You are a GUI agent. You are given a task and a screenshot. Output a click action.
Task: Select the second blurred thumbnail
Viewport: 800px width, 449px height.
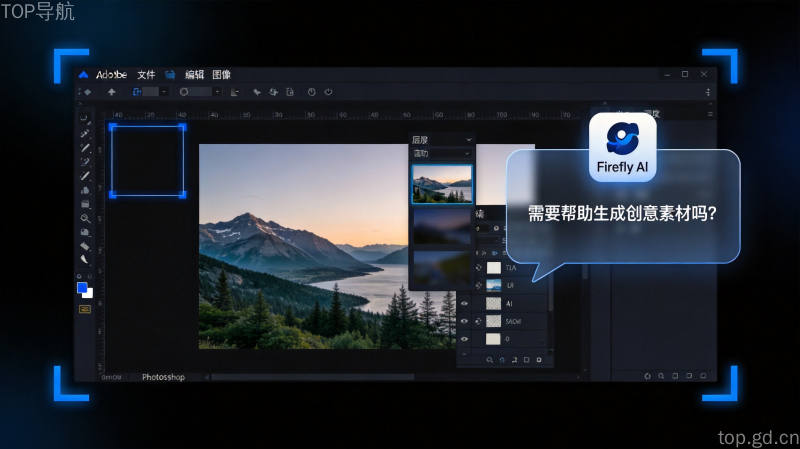point(442,227)
